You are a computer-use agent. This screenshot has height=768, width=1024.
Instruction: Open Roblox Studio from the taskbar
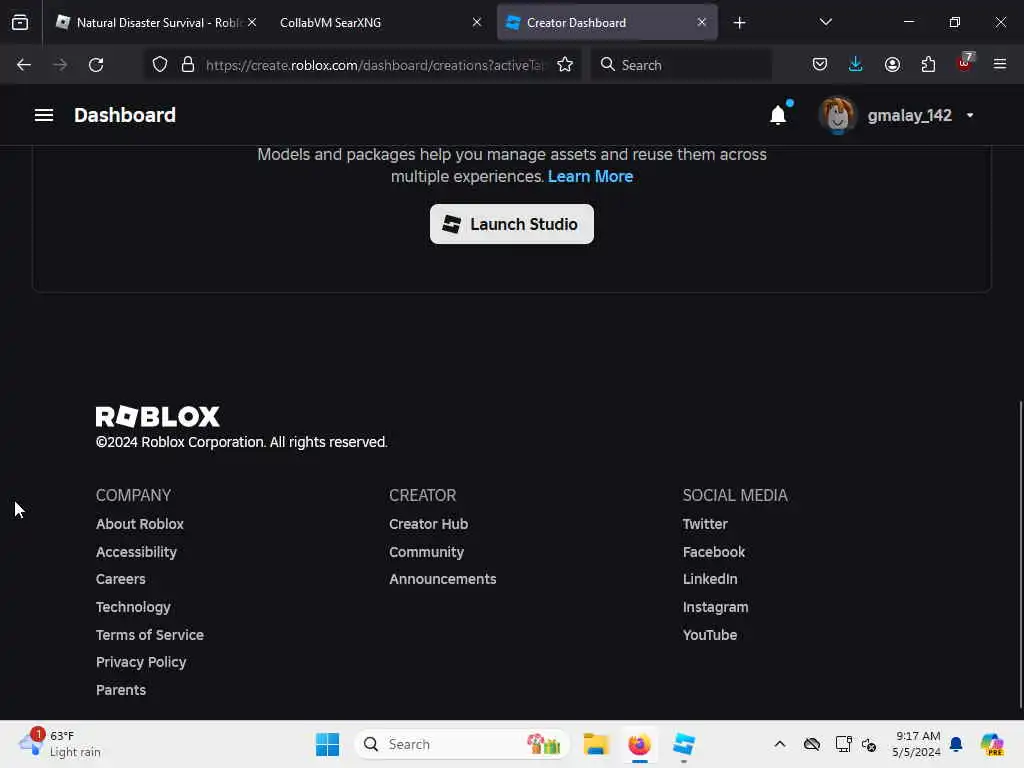point(683,744)
